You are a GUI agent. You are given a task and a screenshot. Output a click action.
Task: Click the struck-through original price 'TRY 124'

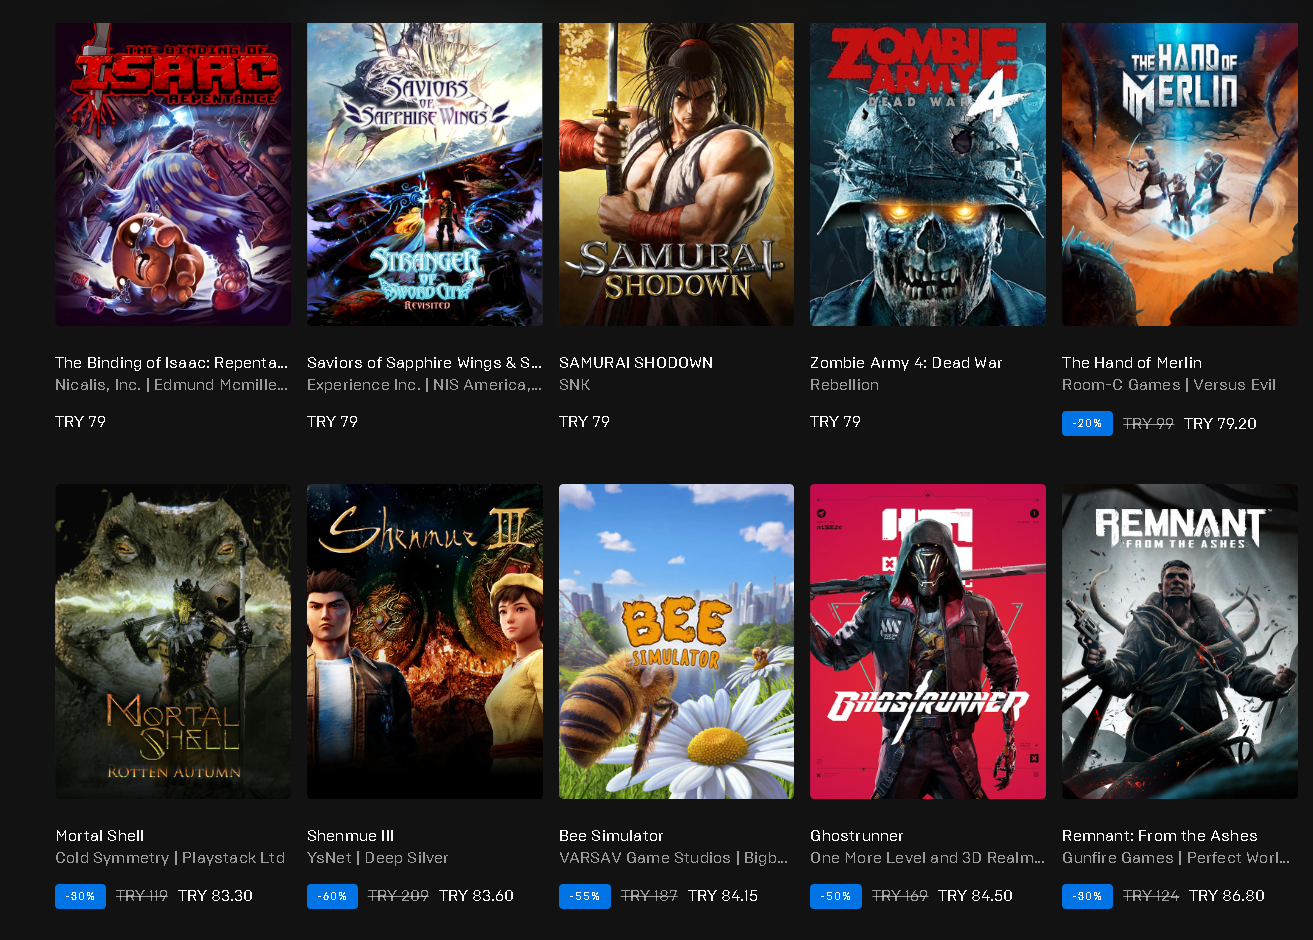[1151, 896]
